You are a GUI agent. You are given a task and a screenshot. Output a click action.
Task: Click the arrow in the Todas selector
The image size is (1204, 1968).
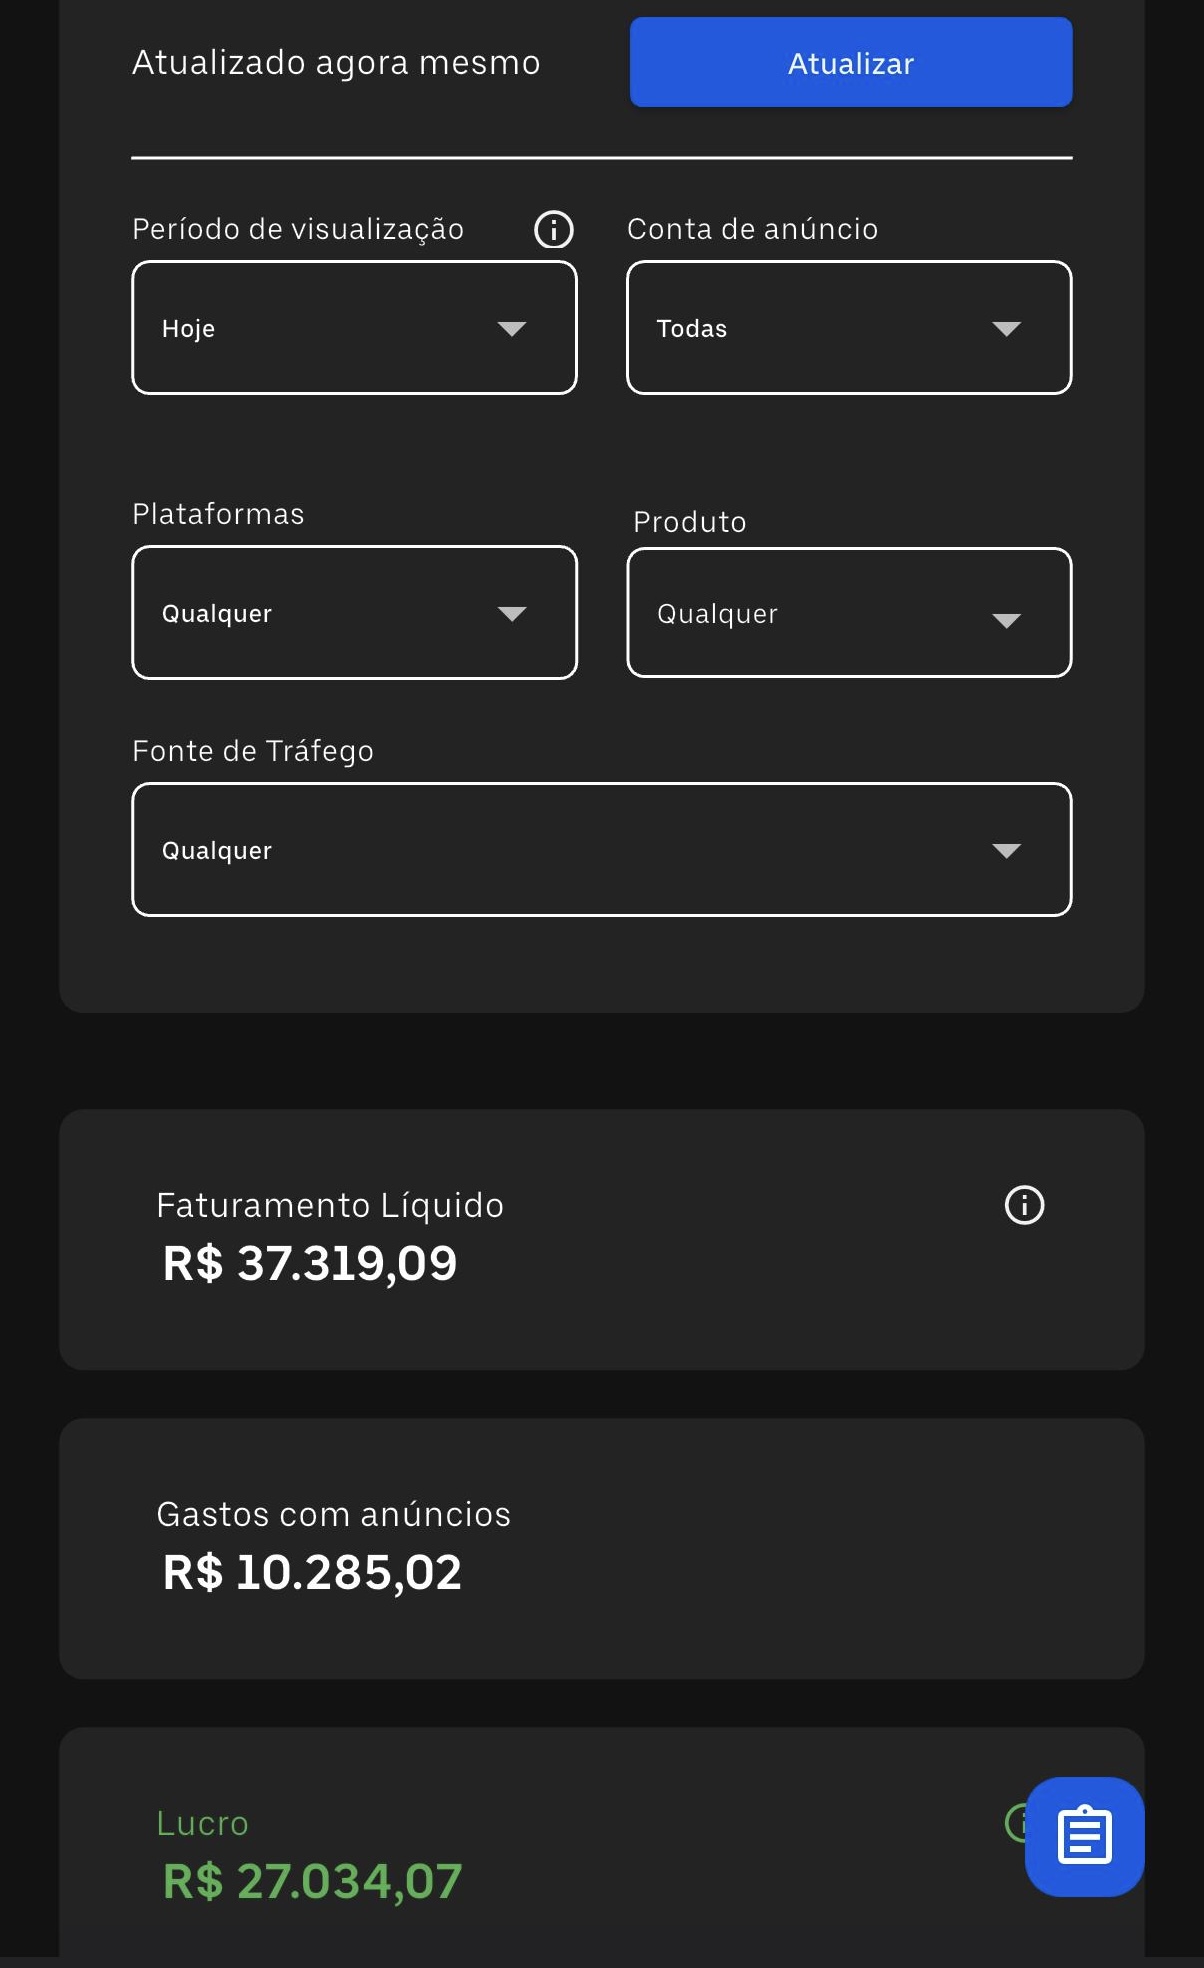pos(1006,329)
